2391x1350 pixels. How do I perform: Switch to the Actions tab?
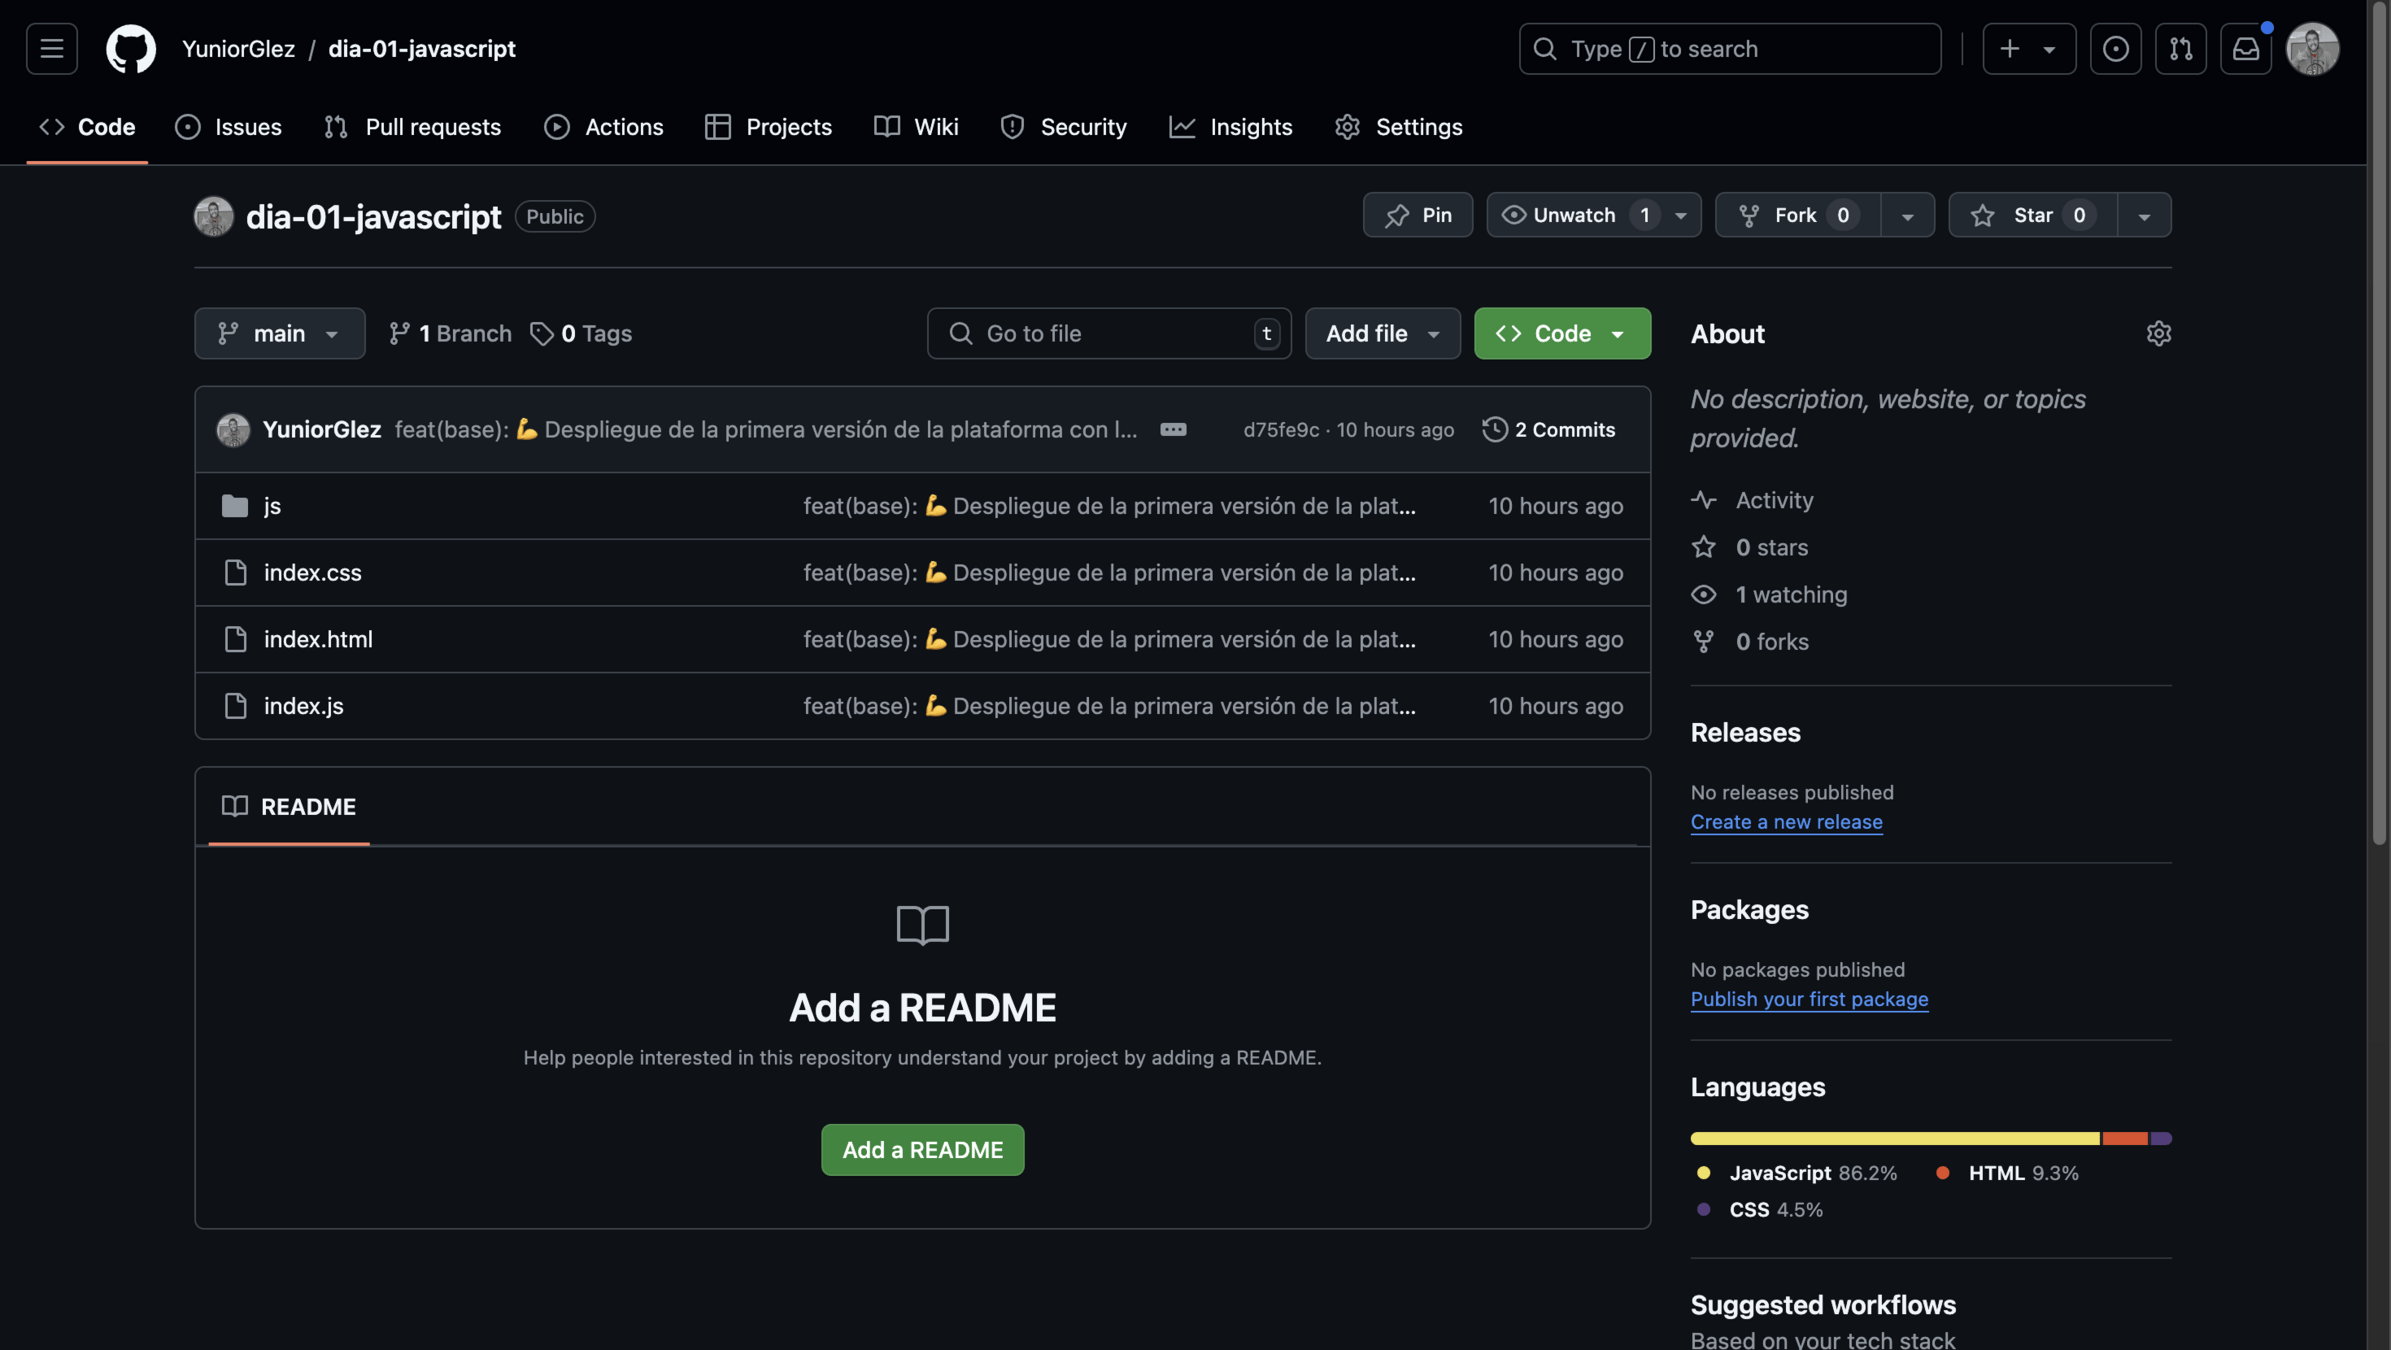point(604,127)
